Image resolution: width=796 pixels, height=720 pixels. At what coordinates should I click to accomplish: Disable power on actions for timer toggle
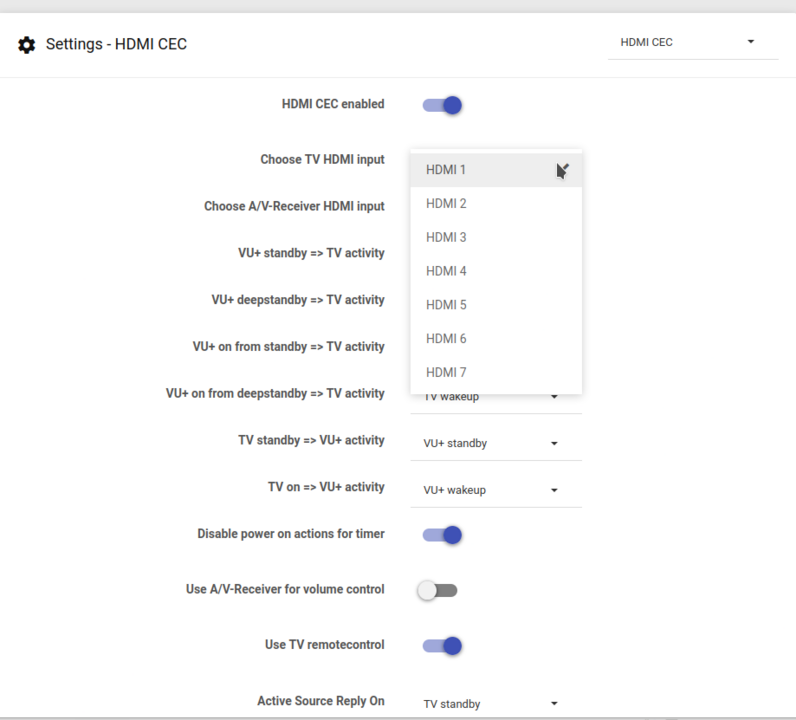[442, 535]
